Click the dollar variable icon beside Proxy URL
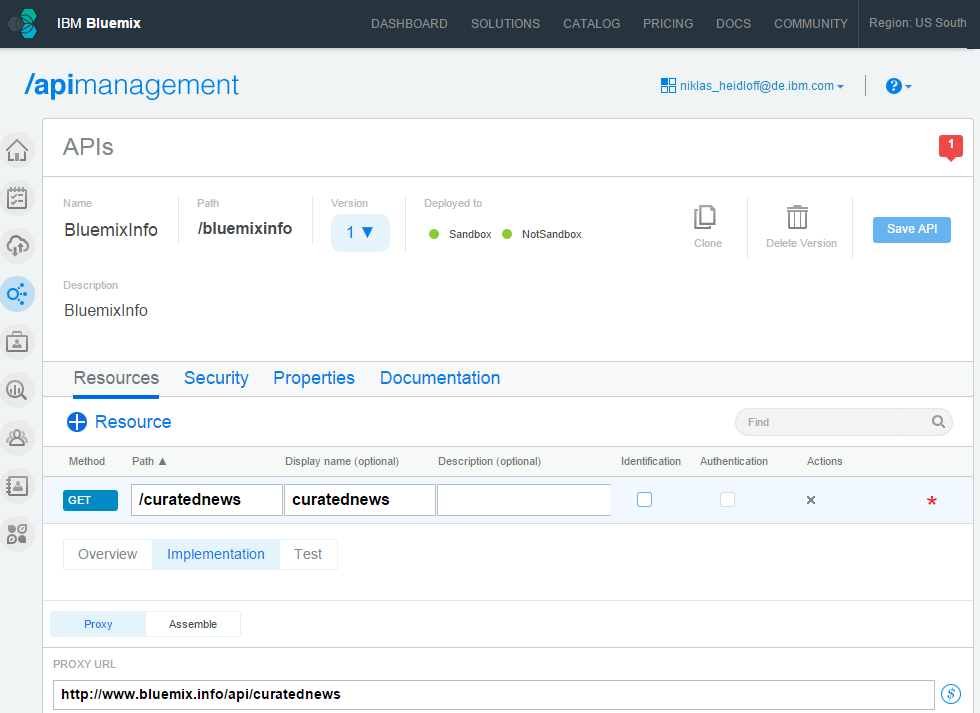This screenshot has width=980, height=713. (951, 694)
